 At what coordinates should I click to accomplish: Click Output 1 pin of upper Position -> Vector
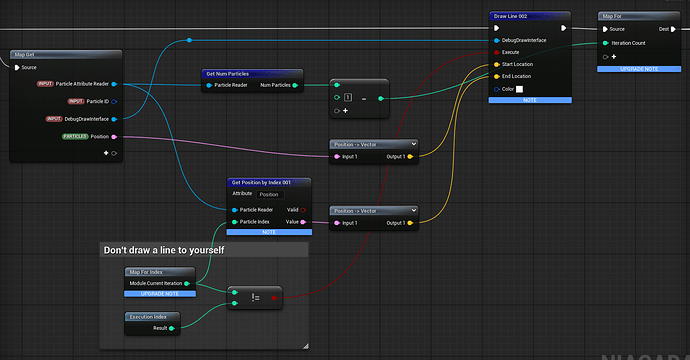click(x=410, y=156)
